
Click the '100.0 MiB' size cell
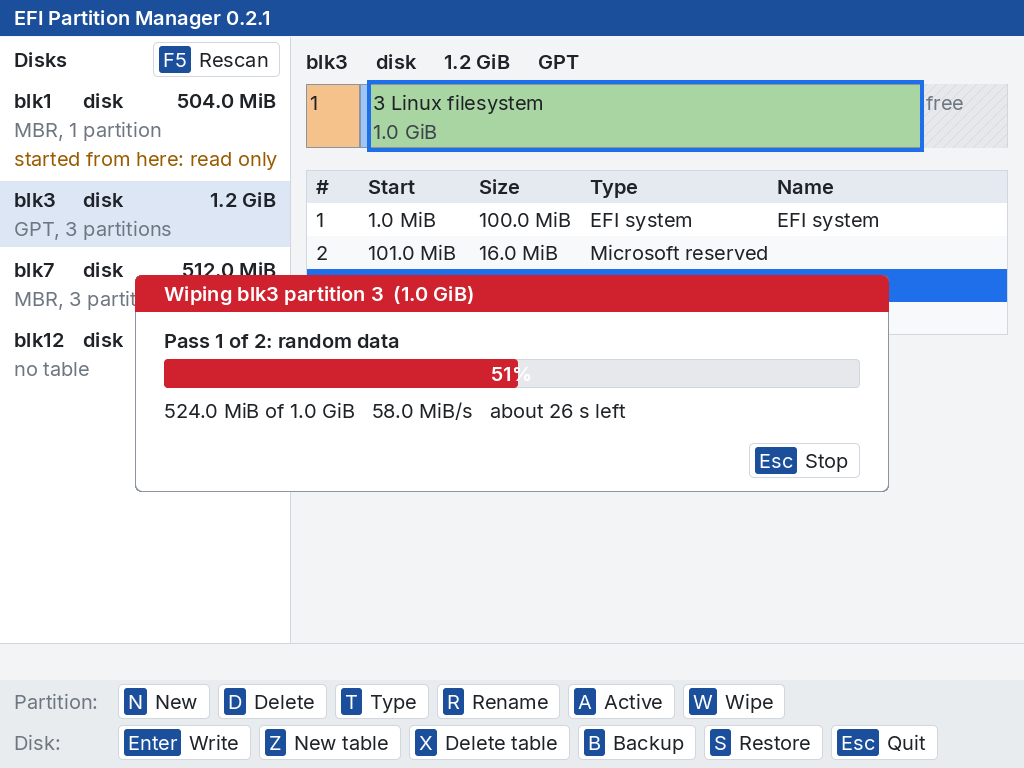pyautogui.click(x=524, y=220)
